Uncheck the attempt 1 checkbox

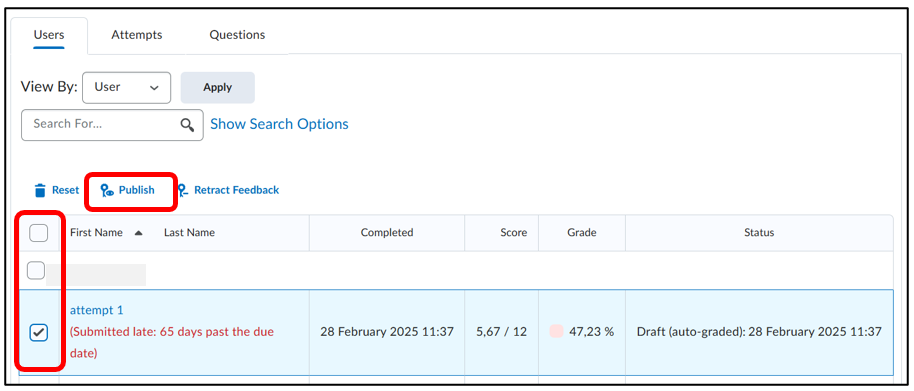tap(38, 333)
